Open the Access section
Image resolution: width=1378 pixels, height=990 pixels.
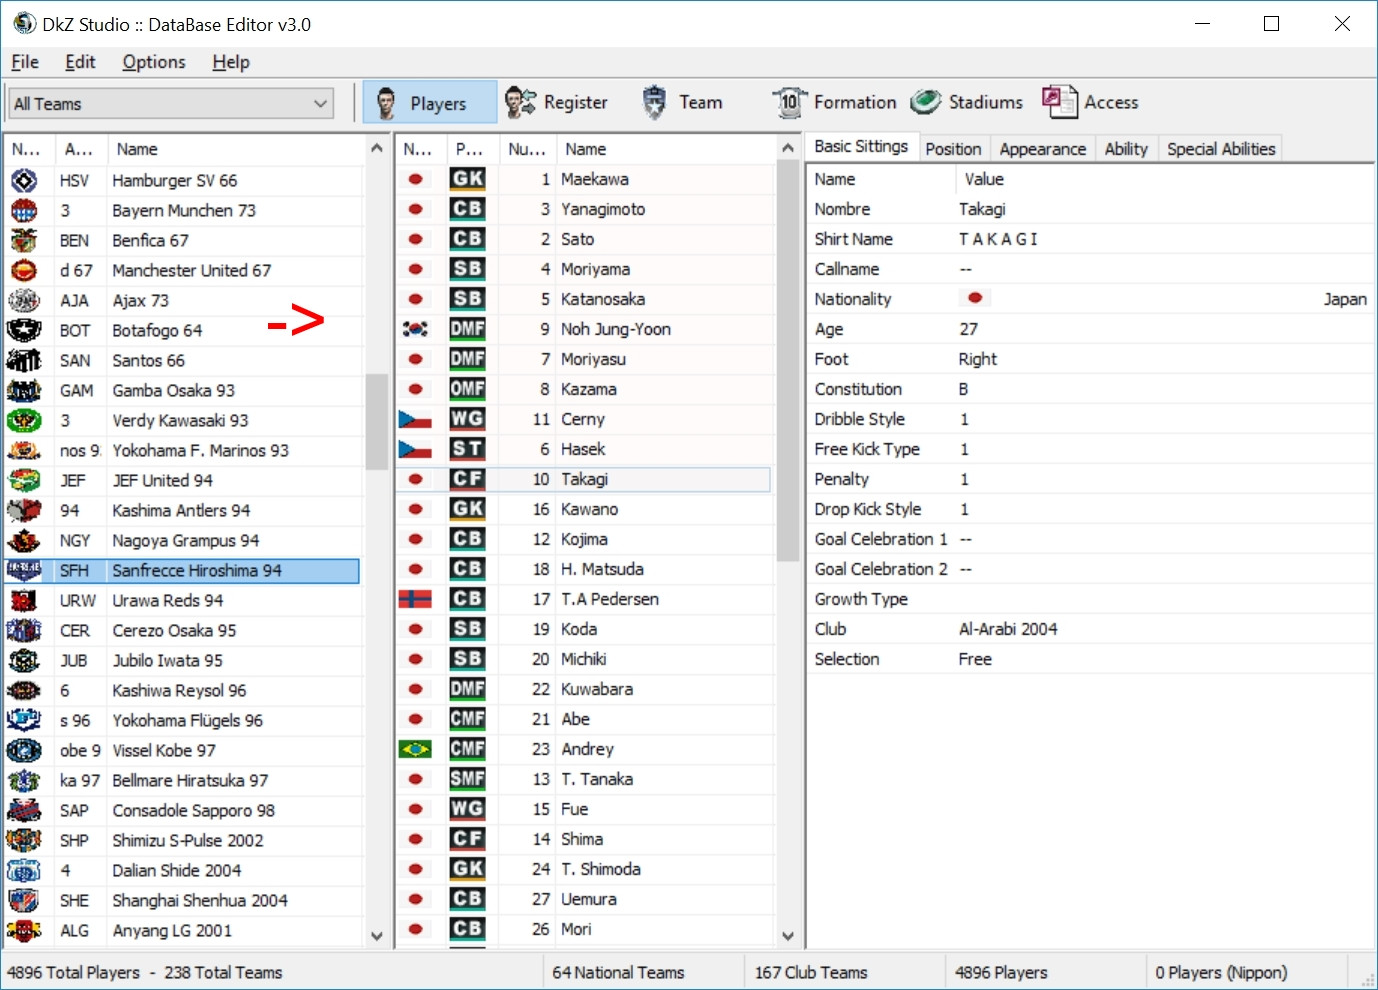[1090, 102]
